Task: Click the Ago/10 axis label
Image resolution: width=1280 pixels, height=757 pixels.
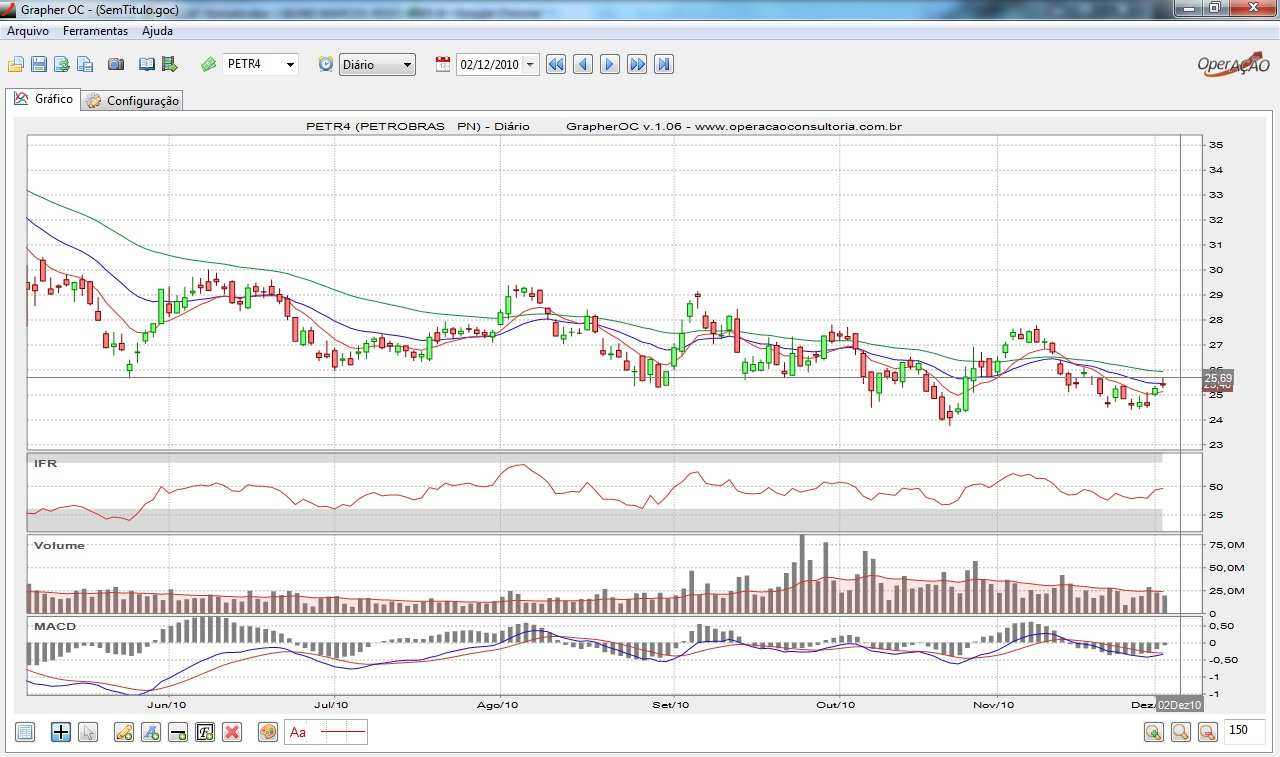Action: point(498,705)
